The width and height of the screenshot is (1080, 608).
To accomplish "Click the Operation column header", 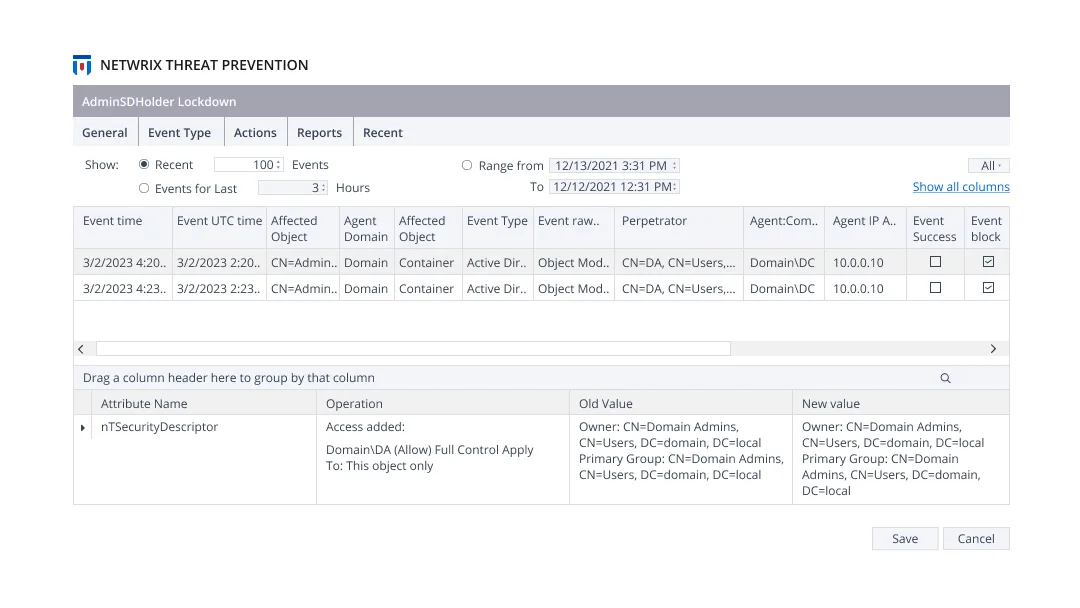I will [x=443, y=403].
